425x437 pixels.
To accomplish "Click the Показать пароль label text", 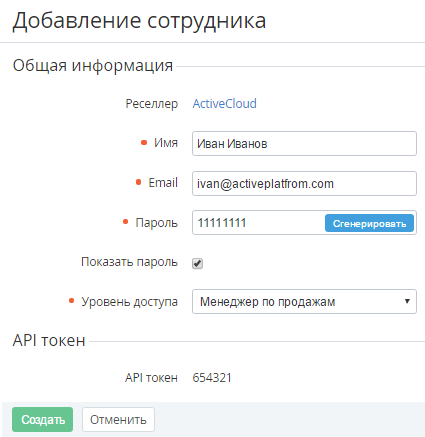I will [129, 262].
